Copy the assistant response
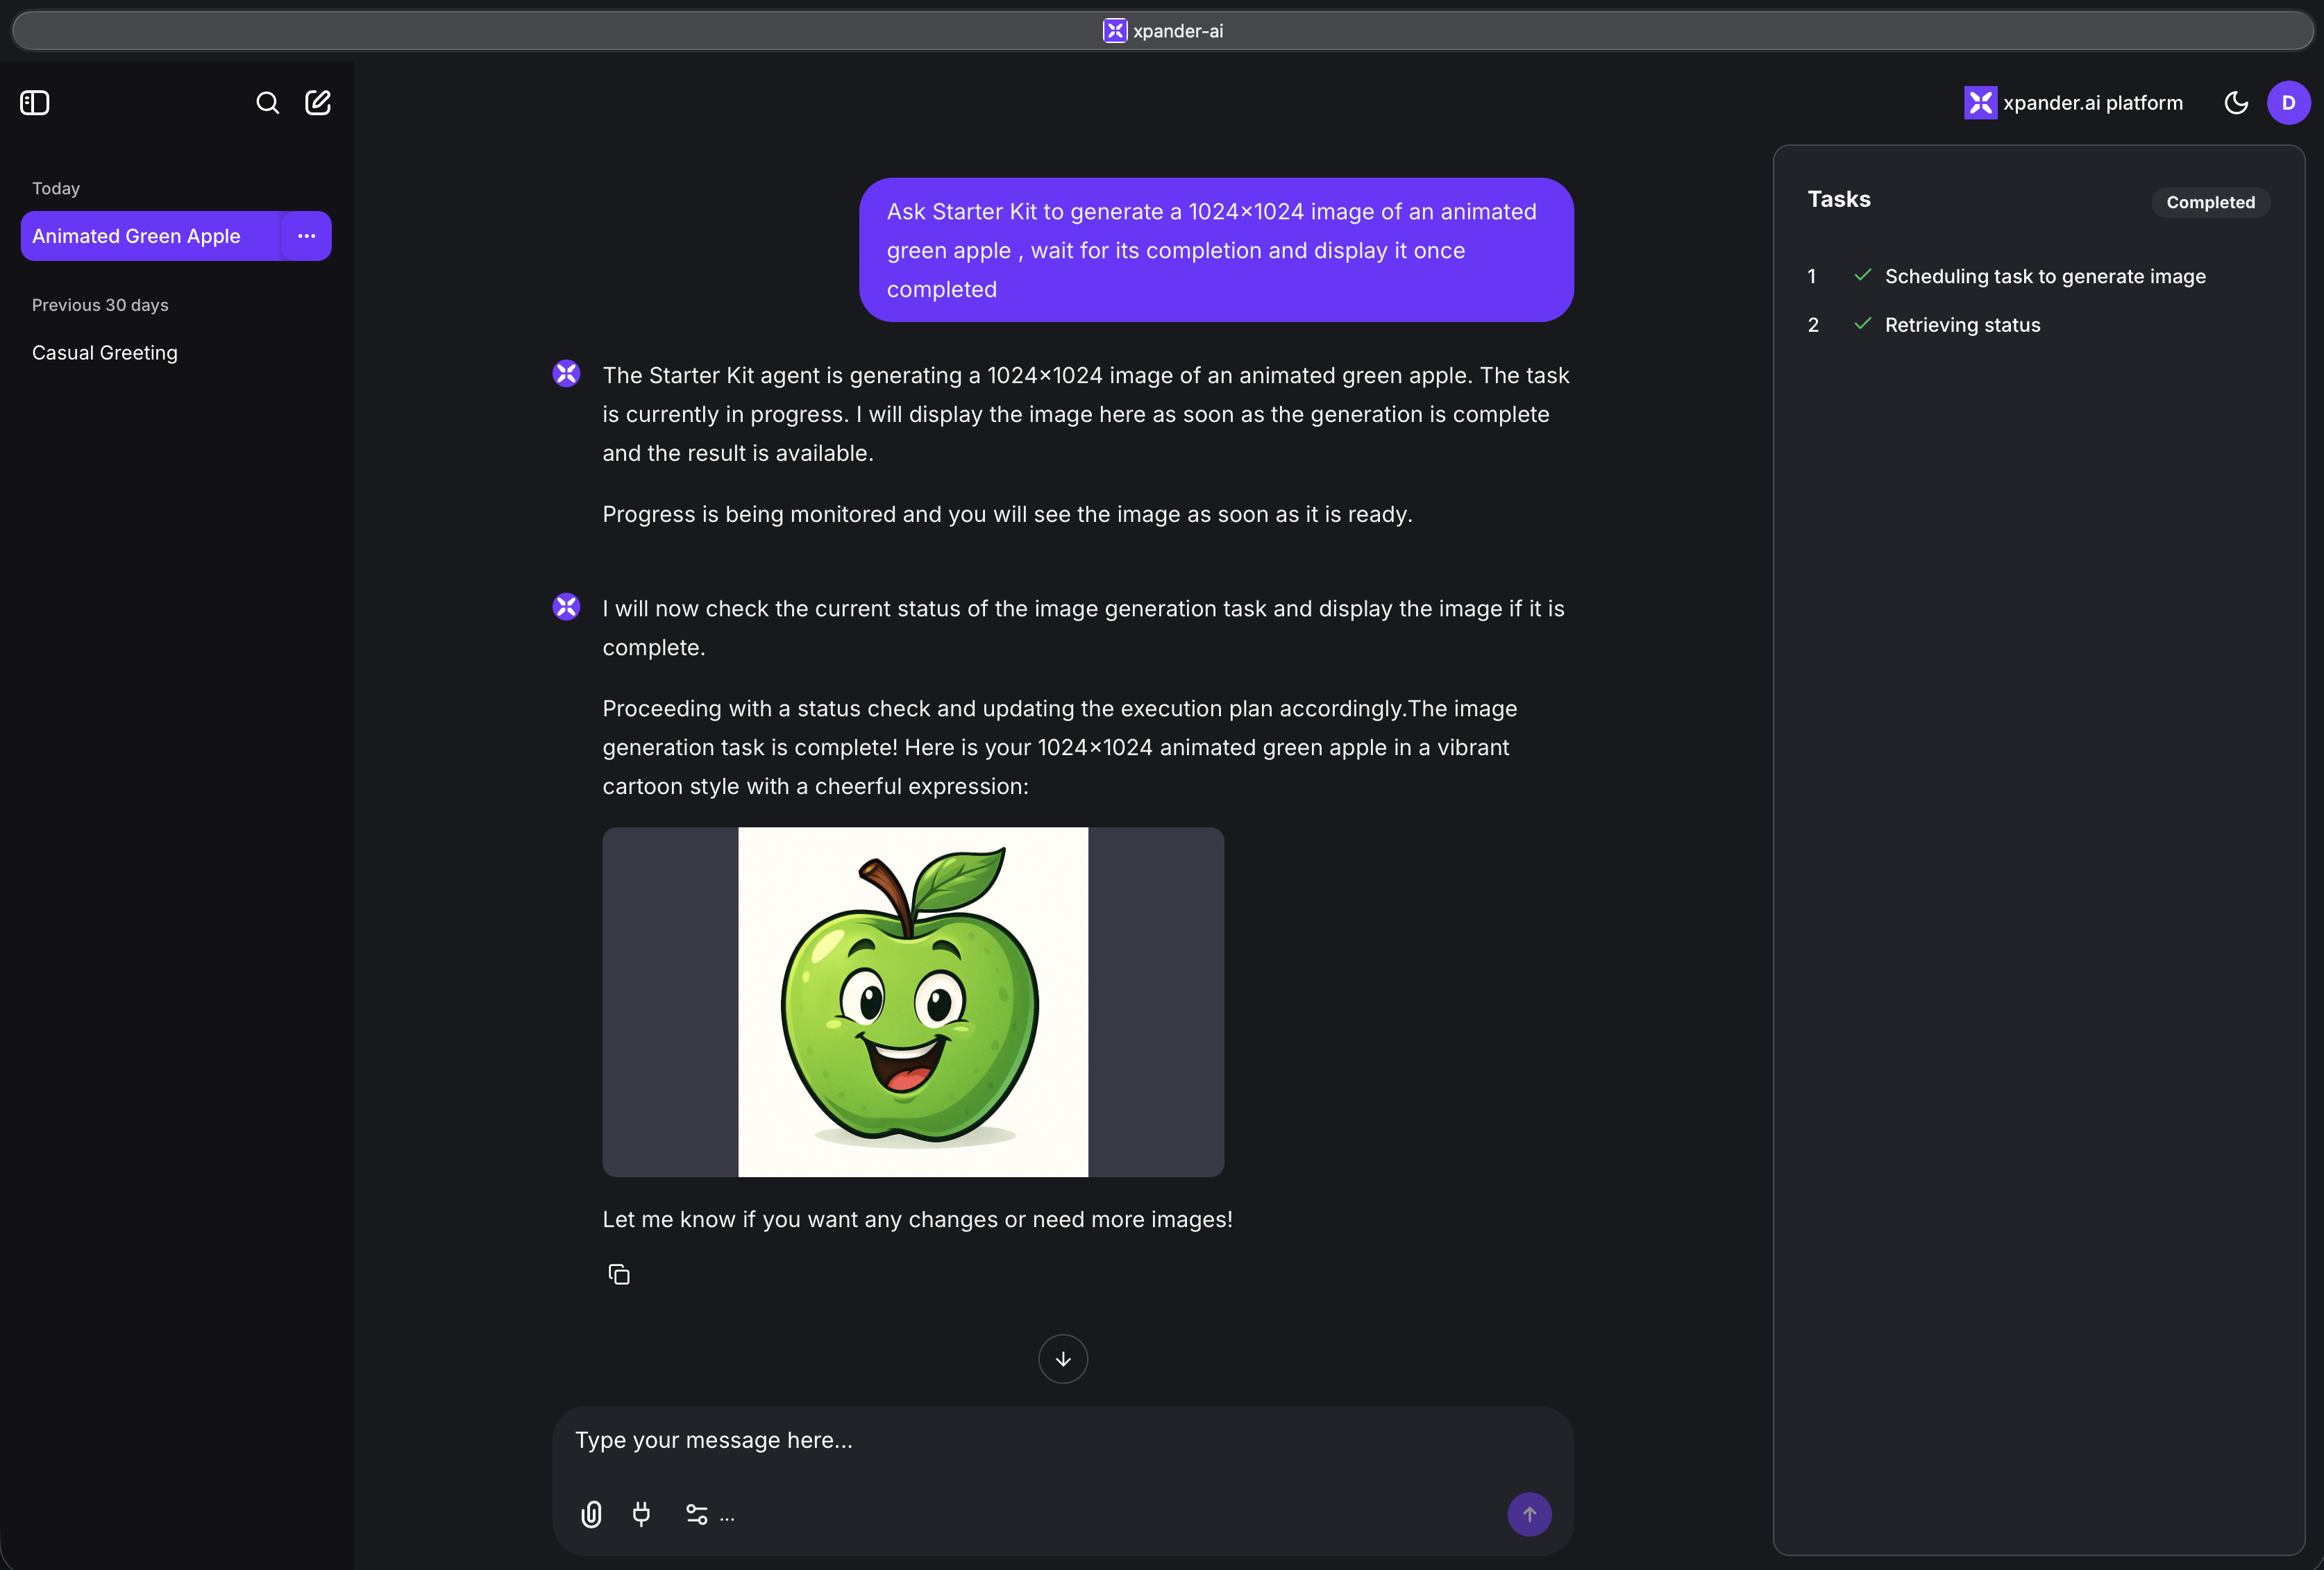The height and width of the screenshot is (1570, 2324). (619, 1274)
